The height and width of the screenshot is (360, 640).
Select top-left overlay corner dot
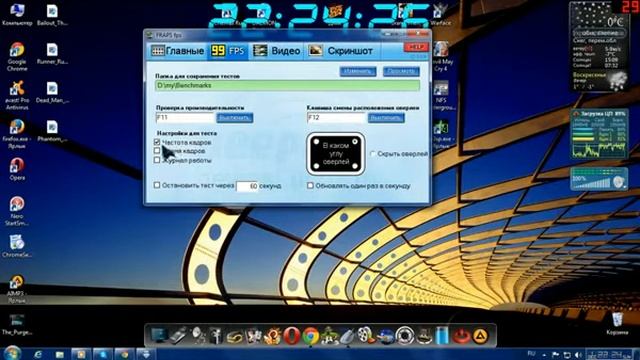tap(316, 142)
